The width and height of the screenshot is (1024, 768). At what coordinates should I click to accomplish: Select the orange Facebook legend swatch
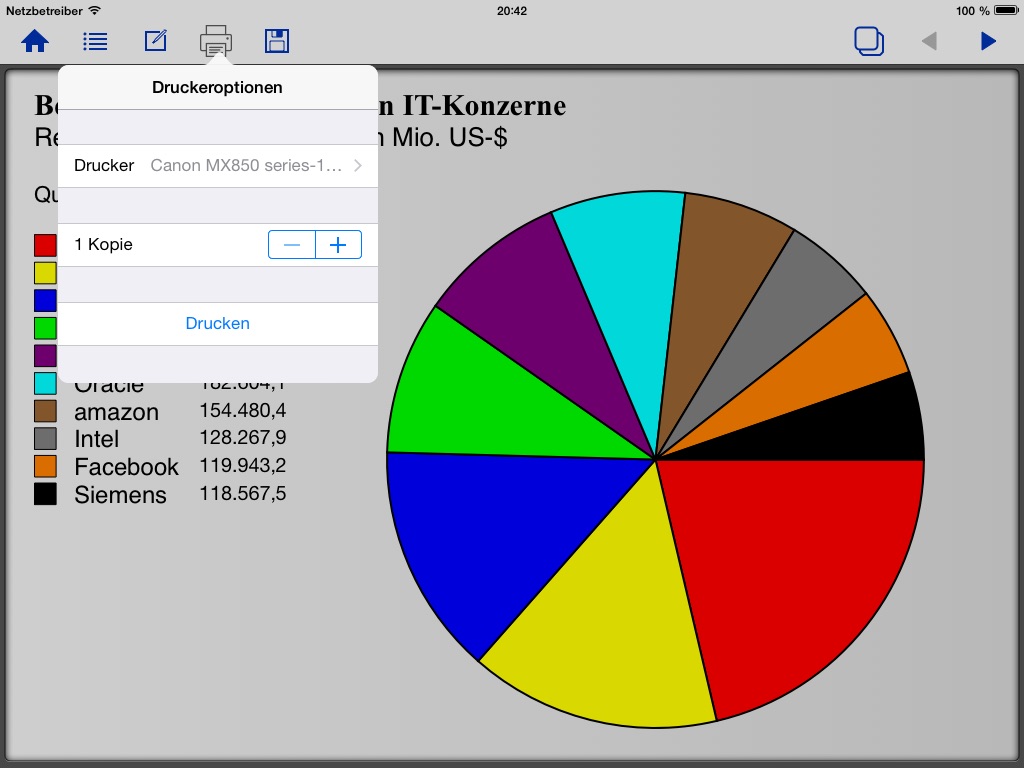point(45,466)
